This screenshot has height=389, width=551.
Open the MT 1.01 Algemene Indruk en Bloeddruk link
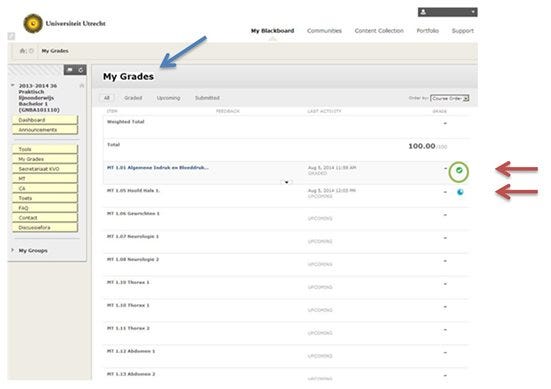coord(158,168)
